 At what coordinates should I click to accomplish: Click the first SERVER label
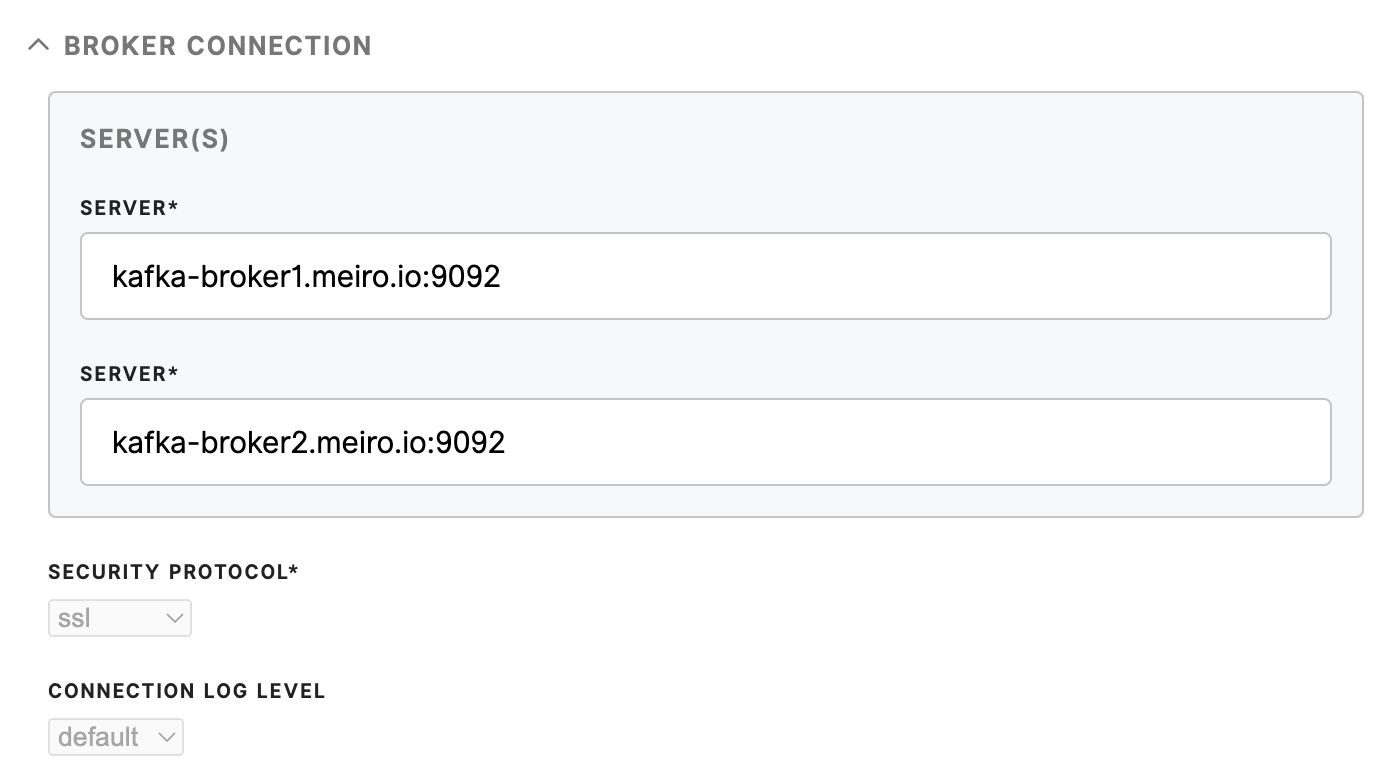point(129,208)
